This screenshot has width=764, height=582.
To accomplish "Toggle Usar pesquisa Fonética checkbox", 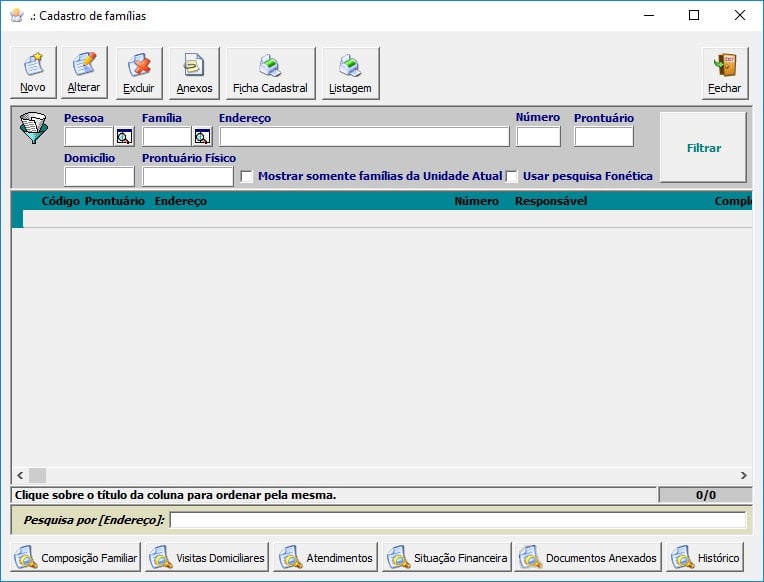I will click(512, 177).
